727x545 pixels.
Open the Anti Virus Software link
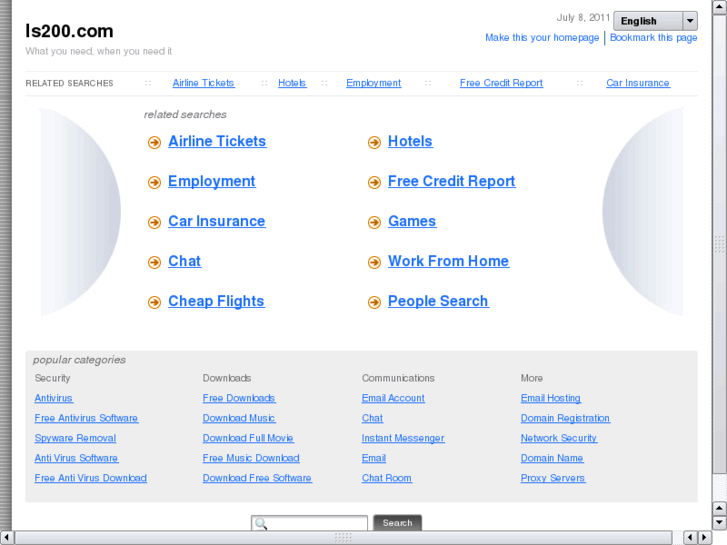tap(76, 458)
